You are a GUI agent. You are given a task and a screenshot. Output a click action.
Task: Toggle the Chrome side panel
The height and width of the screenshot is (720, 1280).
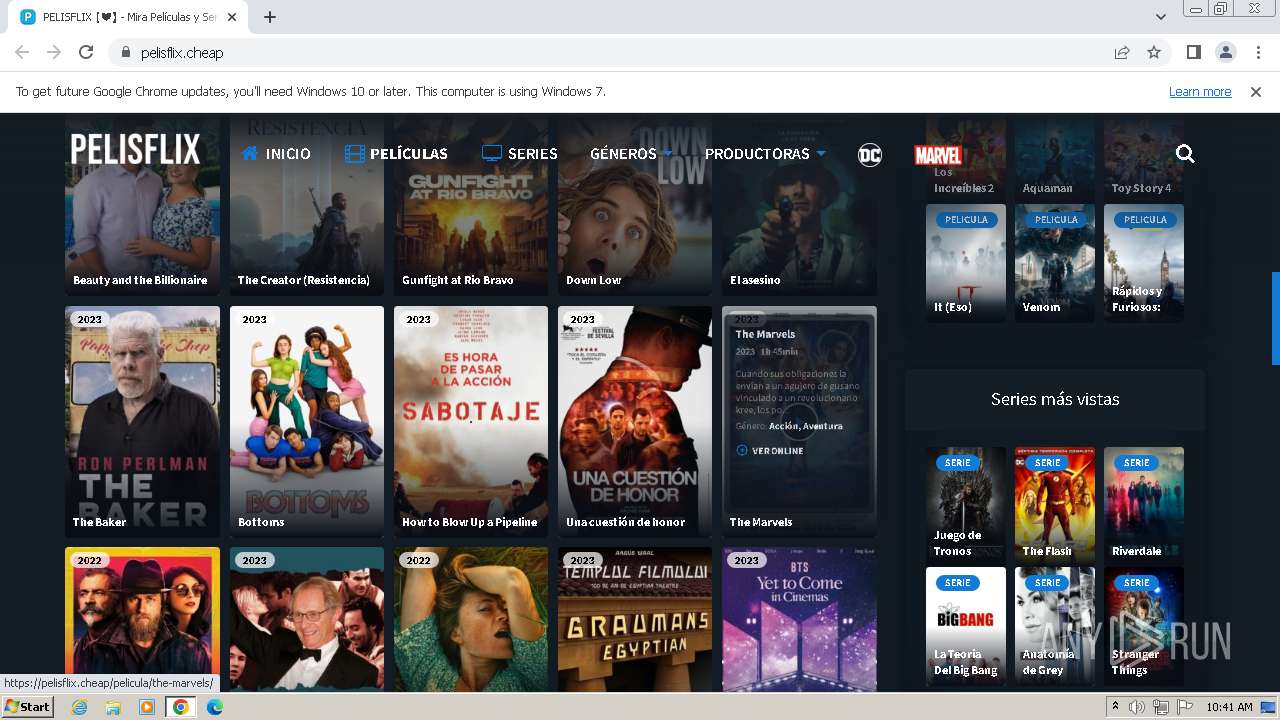click(1193, 52)
